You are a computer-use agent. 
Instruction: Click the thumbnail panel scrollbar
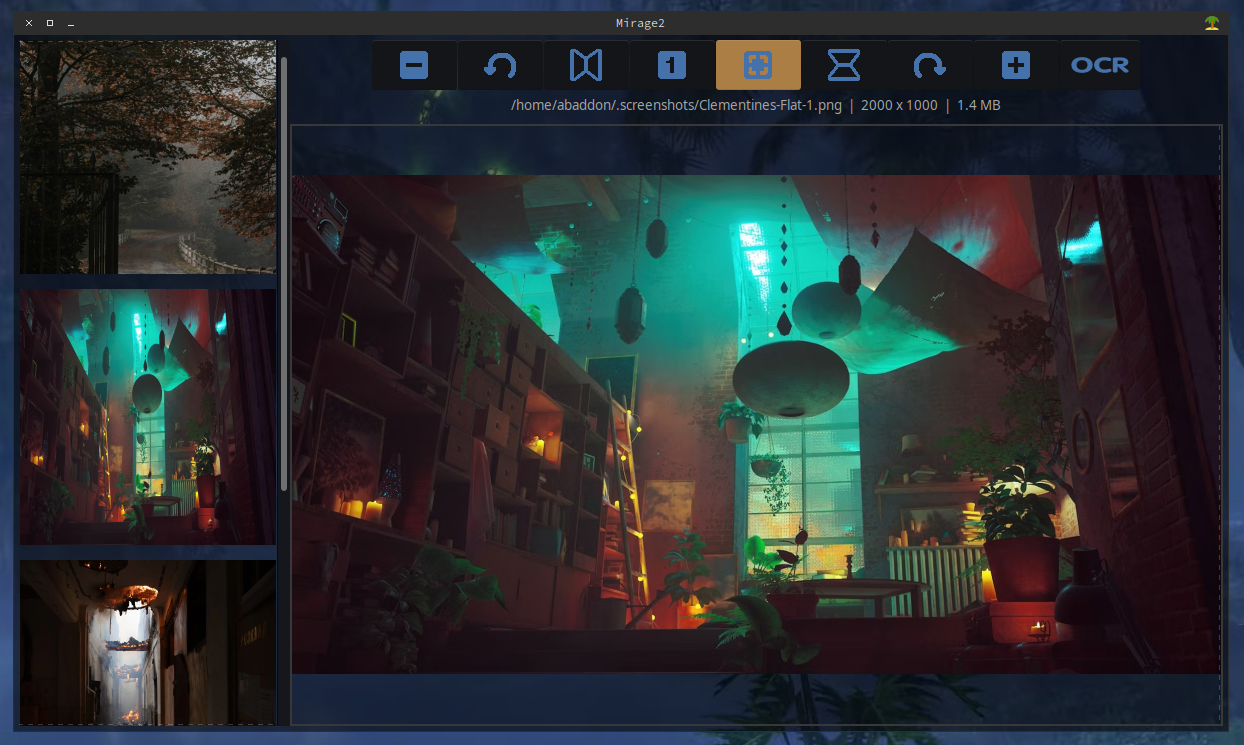[284, 272]
